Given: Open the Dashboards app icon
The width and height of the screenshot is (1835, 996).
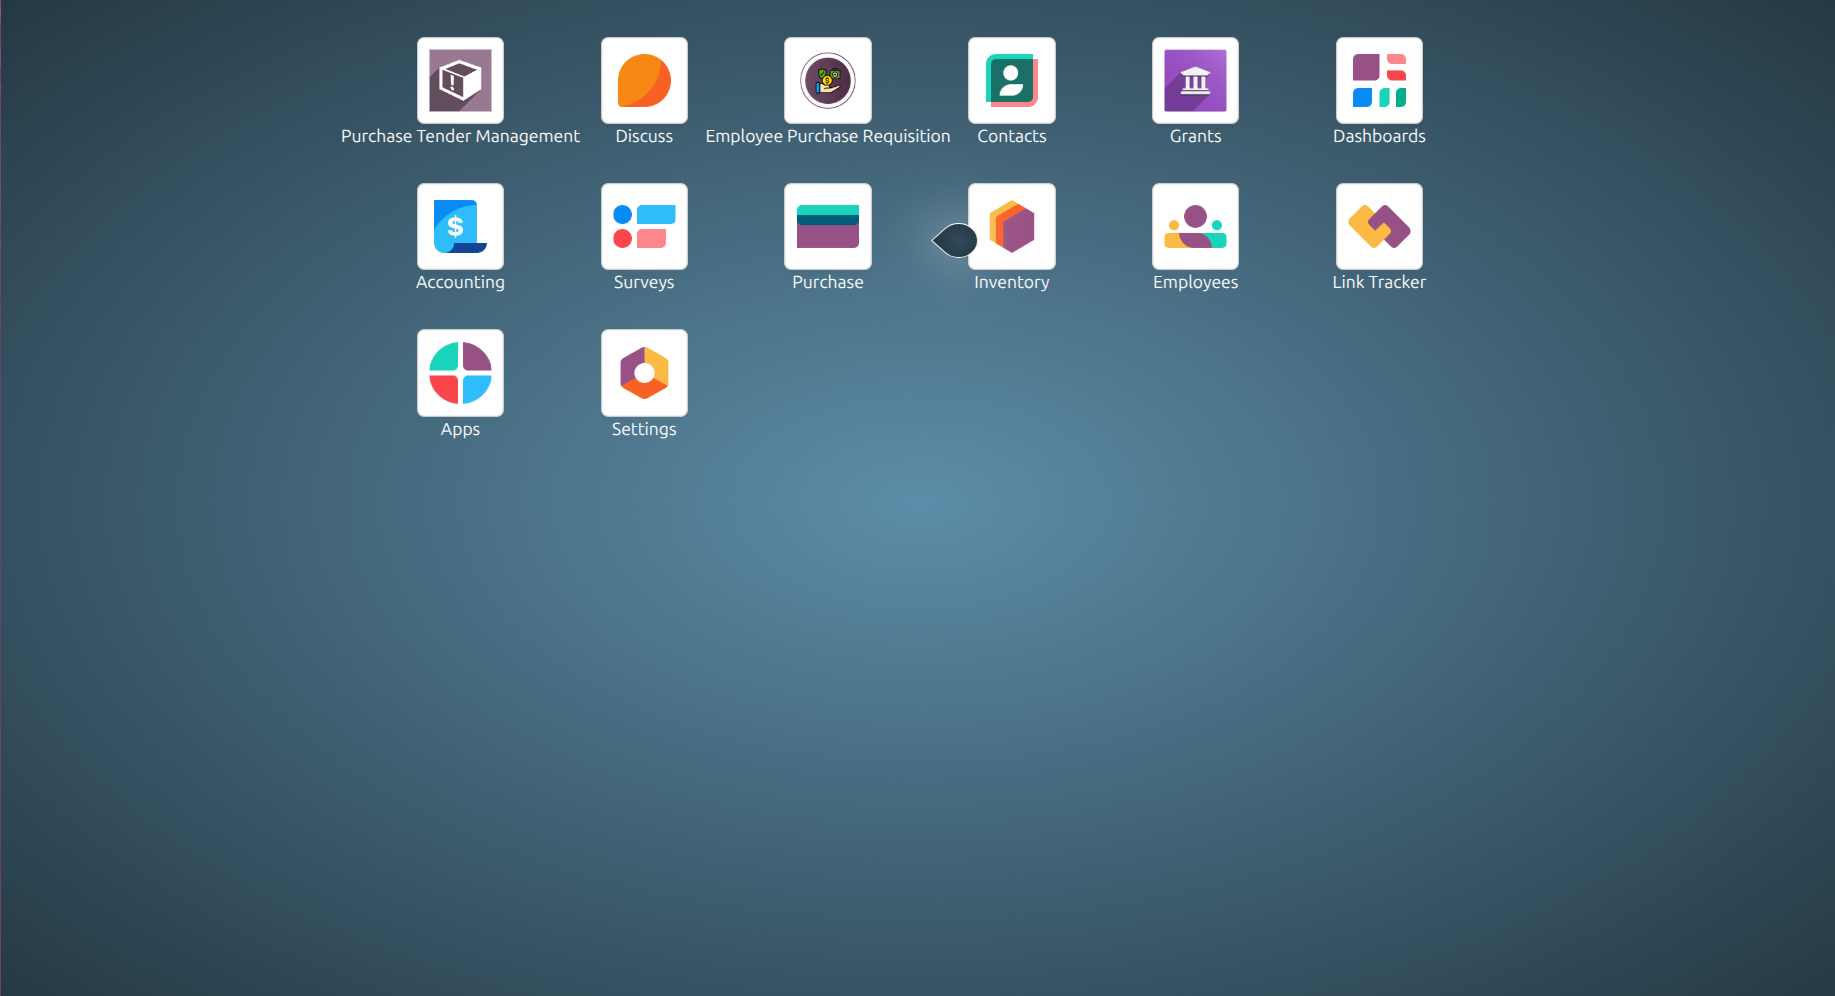Looking at the screenshot, I should coord(1379,81).
